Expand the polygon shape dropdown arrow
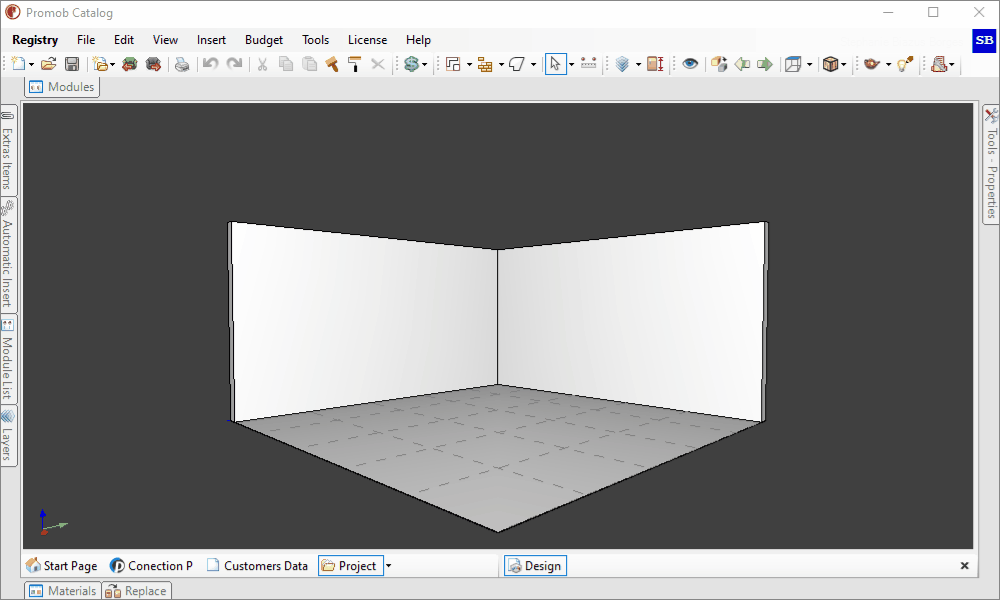The width and height of the screenshot is (1000, 600). (x=533, y=64)
